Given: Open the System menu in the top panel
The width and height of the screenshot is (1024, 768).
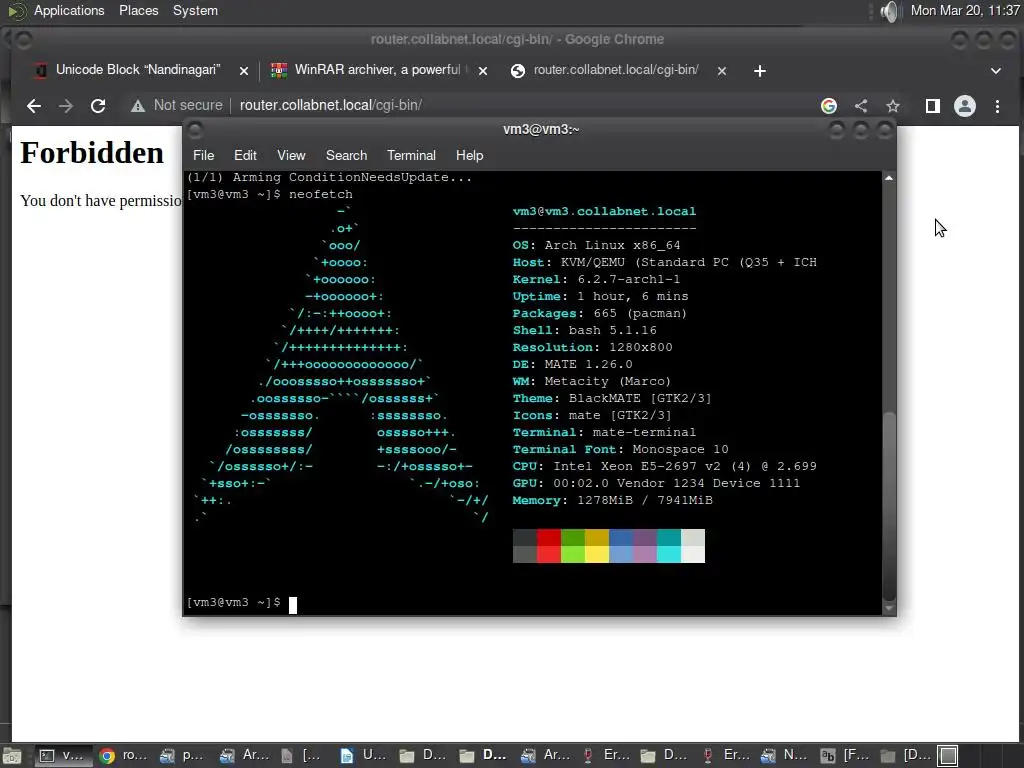Looking at the screenshot, I should tap(195, 10).
